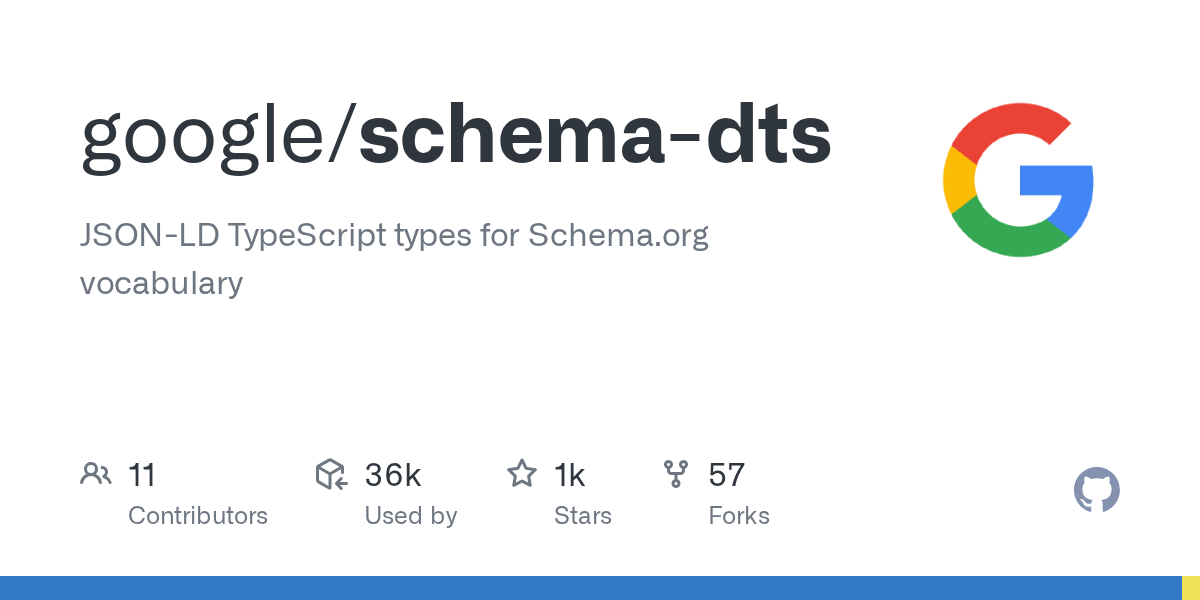This screenshot has height=600, width=1200.
Task: Click the yellow language bar segment
Action: pyautogui.click(x=1191, y=588)
